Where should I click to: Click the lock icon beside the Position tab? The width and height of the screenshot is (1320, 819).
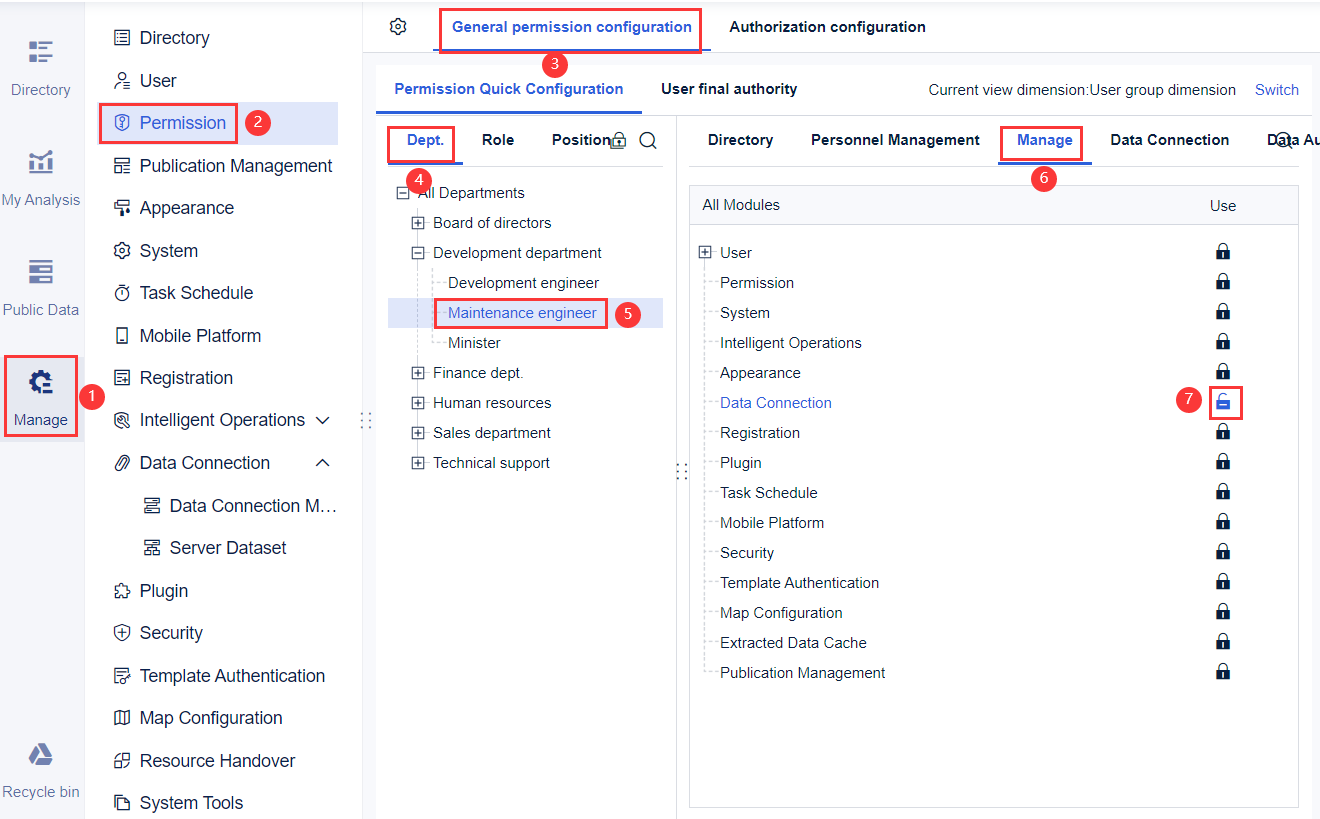[x=618, y=141]
